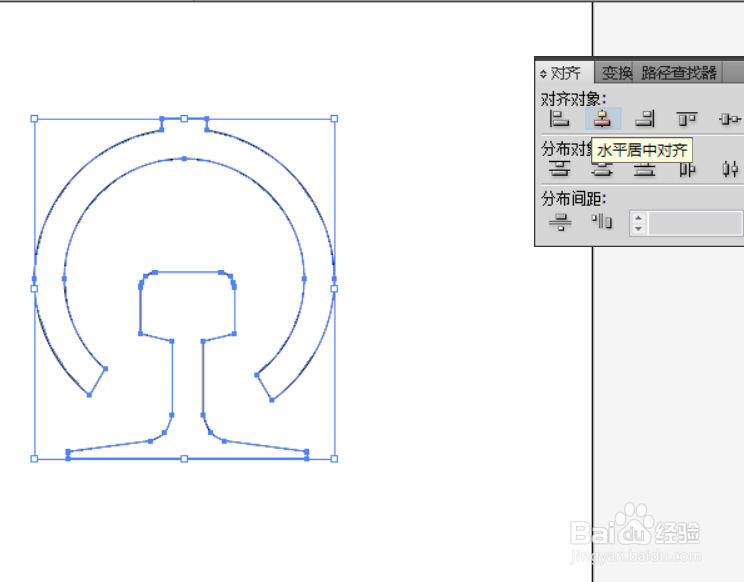
Task: Click the vertical distribute bottom icon
Action: pyautogui.click(x=645, y=169)
